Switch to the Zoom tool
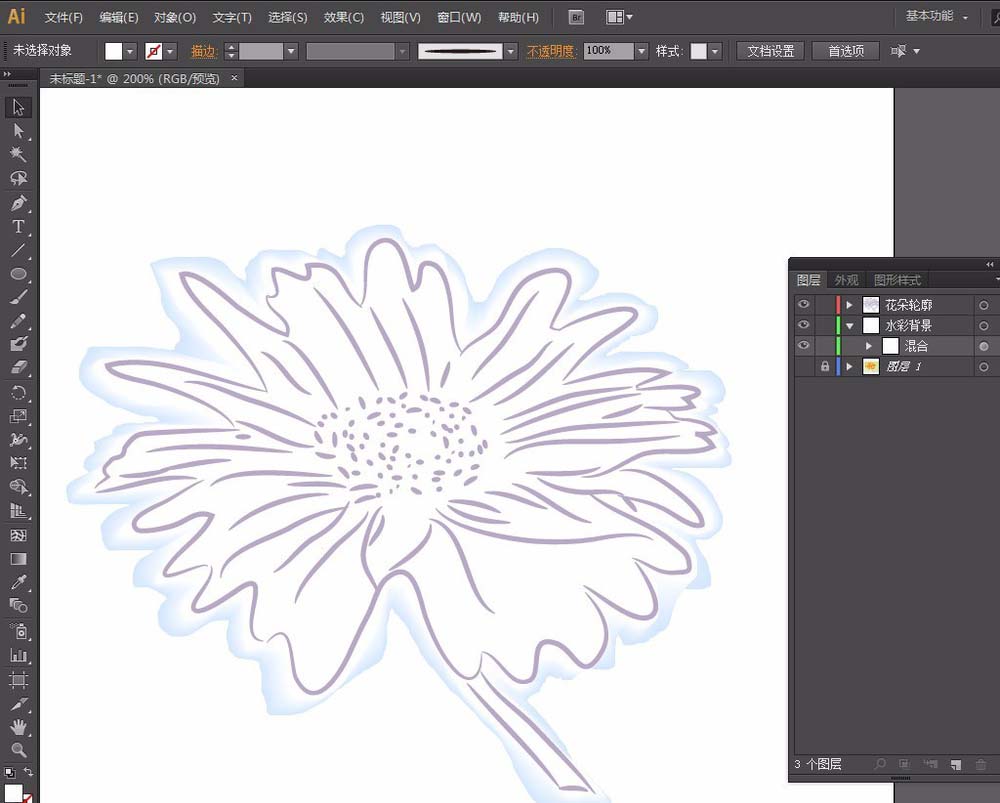1000x803 pixels. [x=18, y=749]
